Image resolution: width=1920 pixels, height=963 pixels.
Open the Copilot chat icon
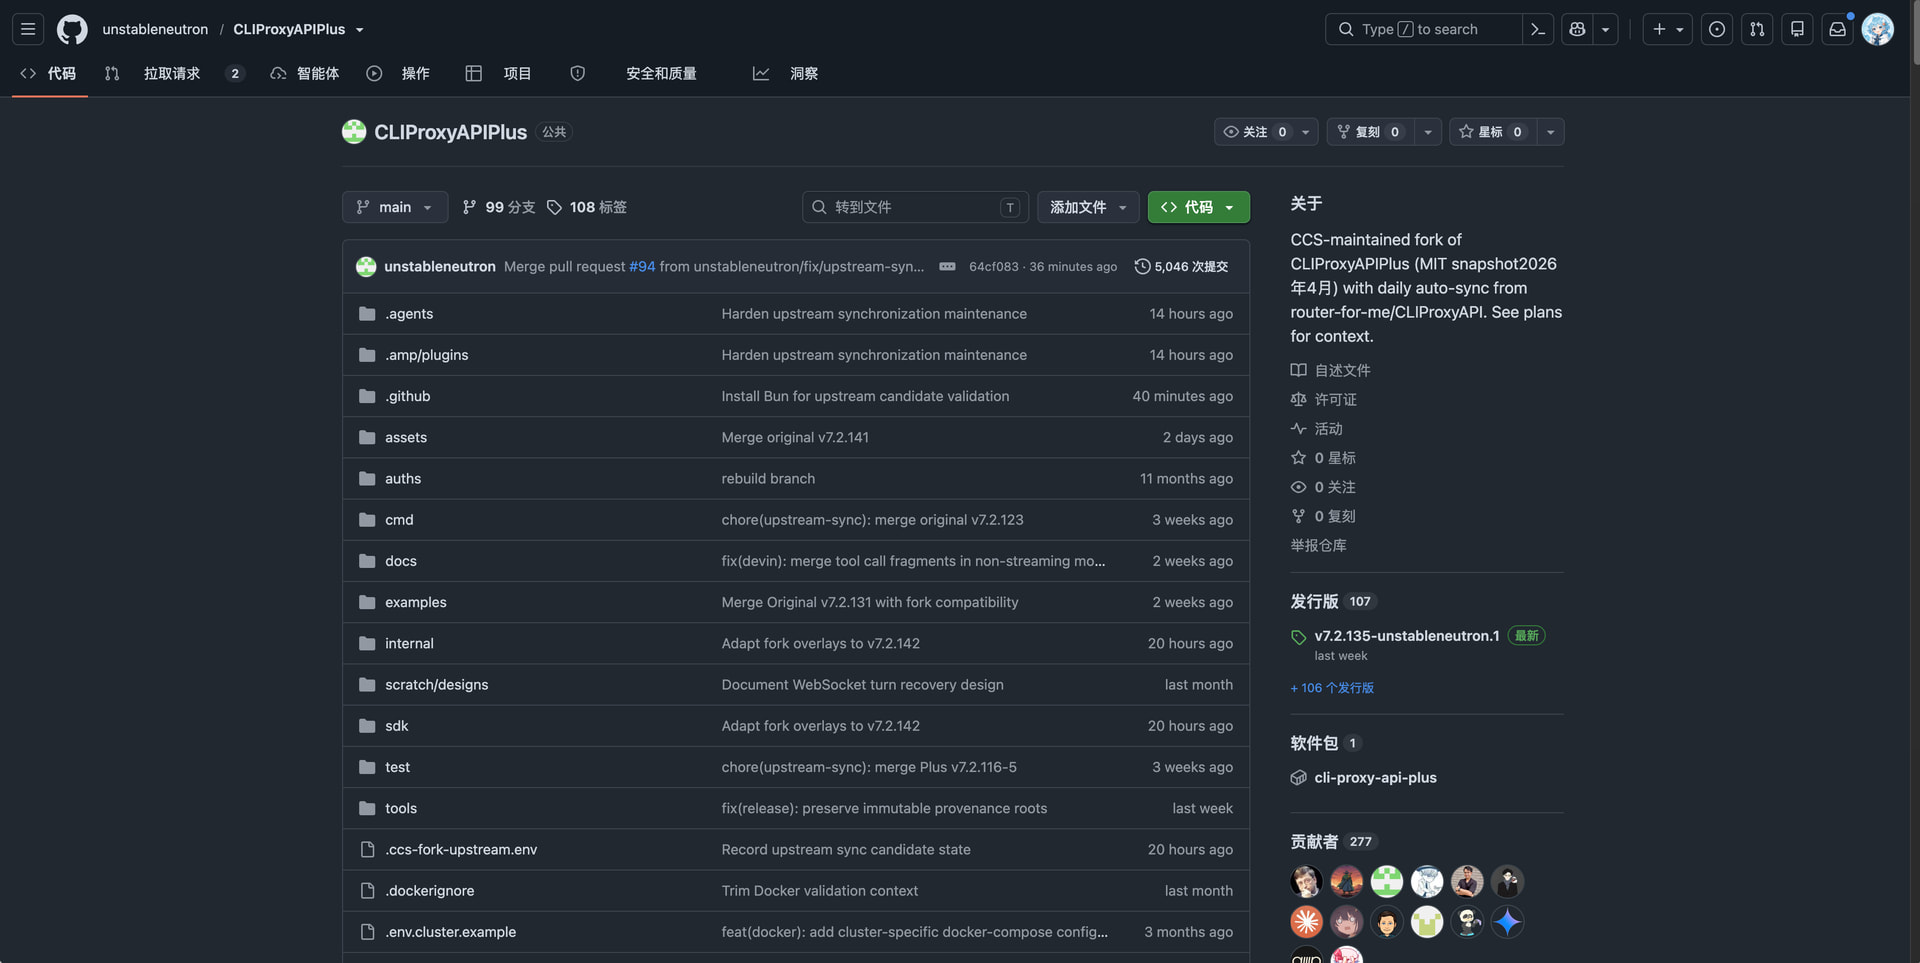tap(1577, 29)
